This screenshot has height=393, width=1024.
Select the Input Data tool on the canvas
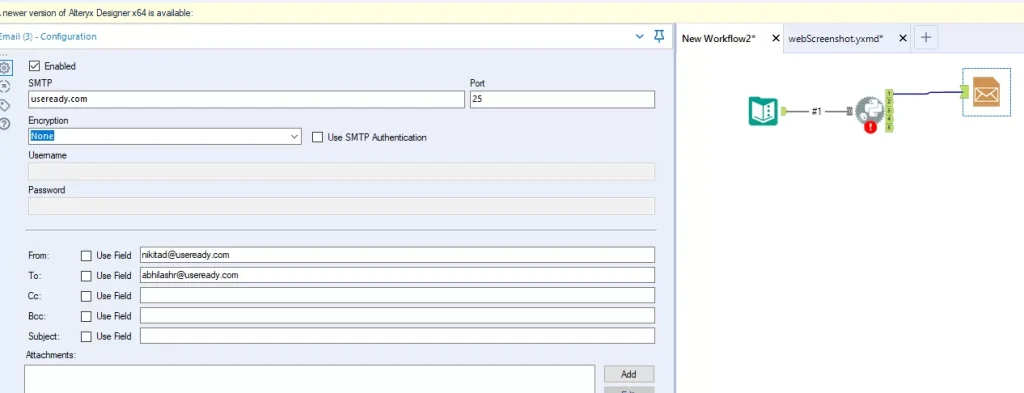(763, 111)
